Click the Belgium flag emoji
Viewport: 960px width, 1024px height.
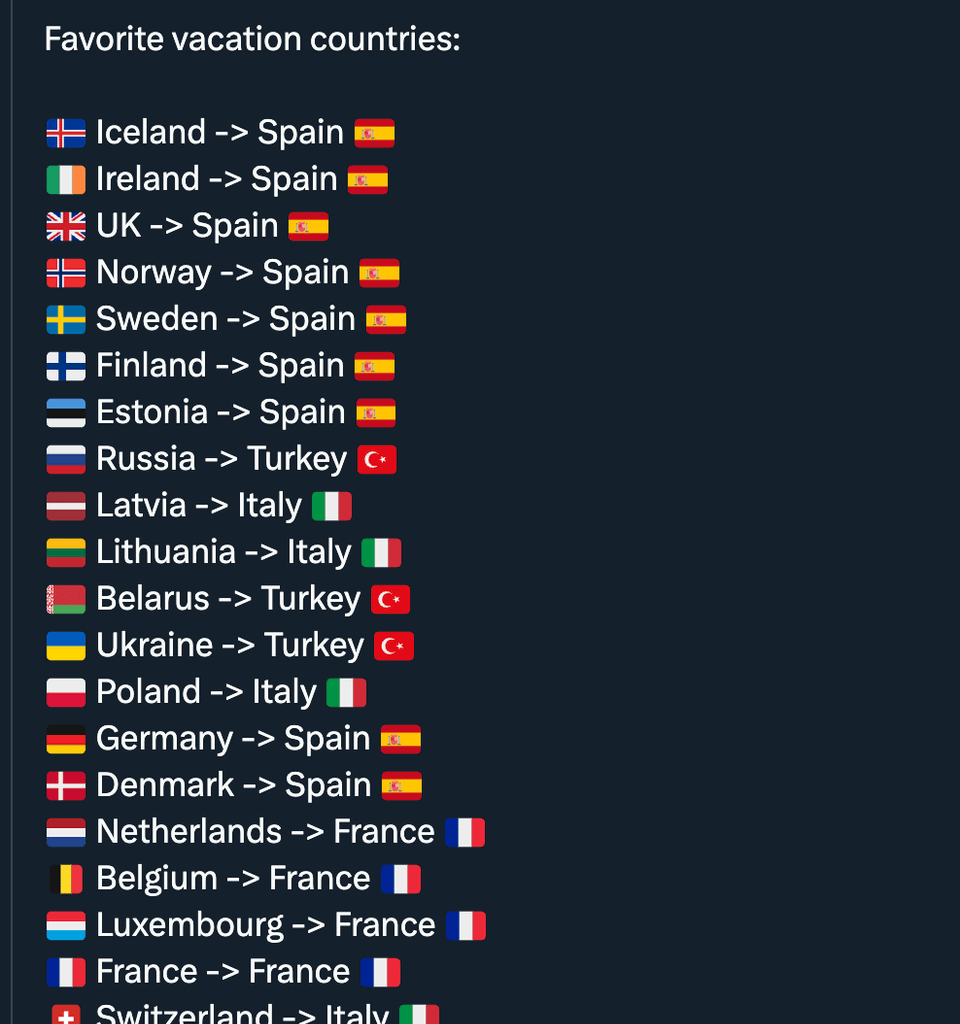pos(66,880)
